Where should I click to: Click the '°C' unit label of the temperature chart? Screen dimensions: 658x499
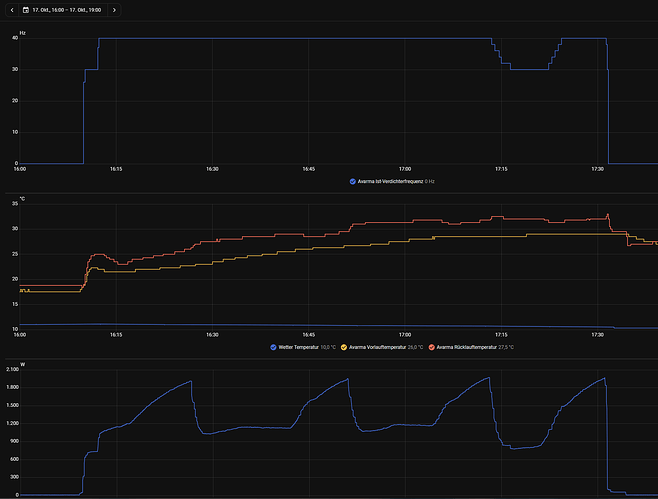22,199
